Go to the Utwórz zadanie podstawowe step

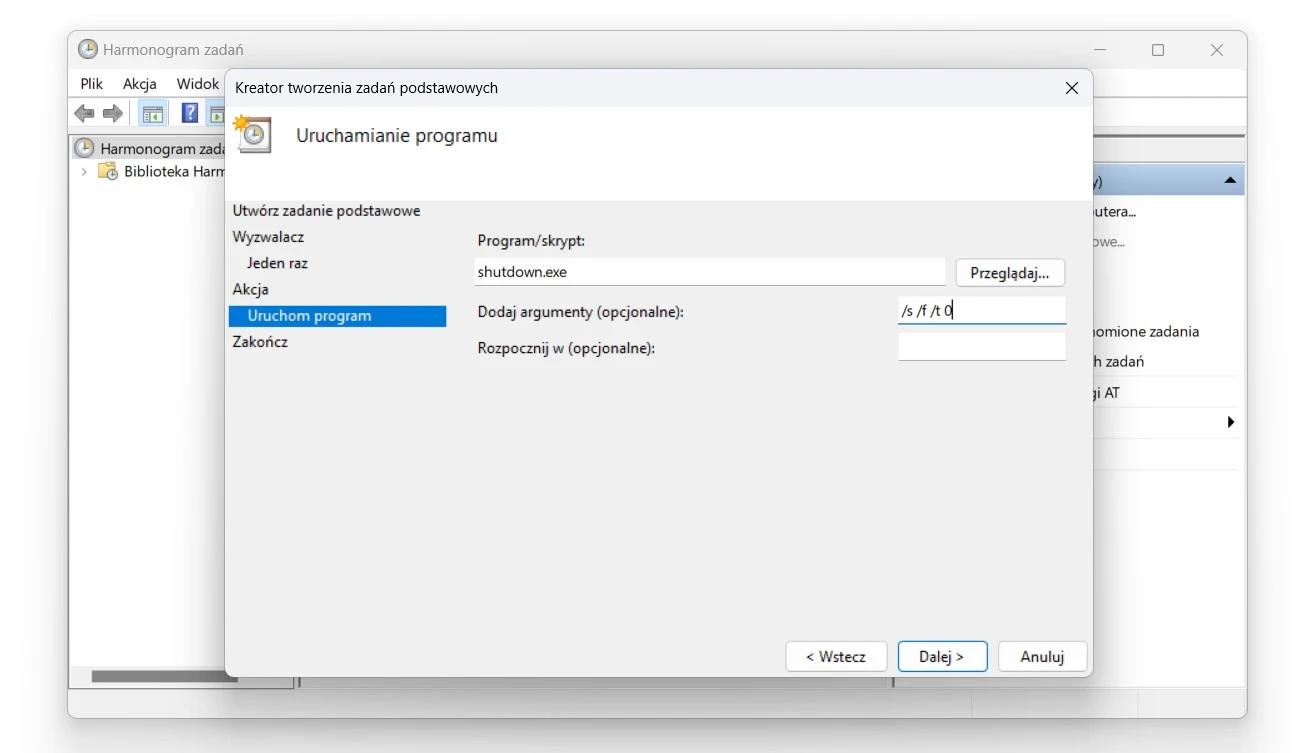click(x=327, y=211)
